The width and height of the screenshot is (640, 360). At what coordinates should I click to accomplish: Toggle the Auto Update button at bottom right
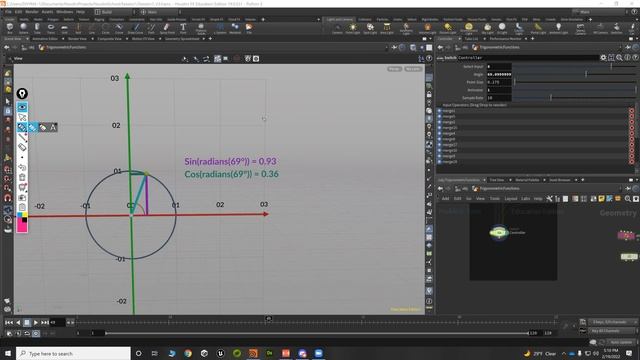coord(621,342)
